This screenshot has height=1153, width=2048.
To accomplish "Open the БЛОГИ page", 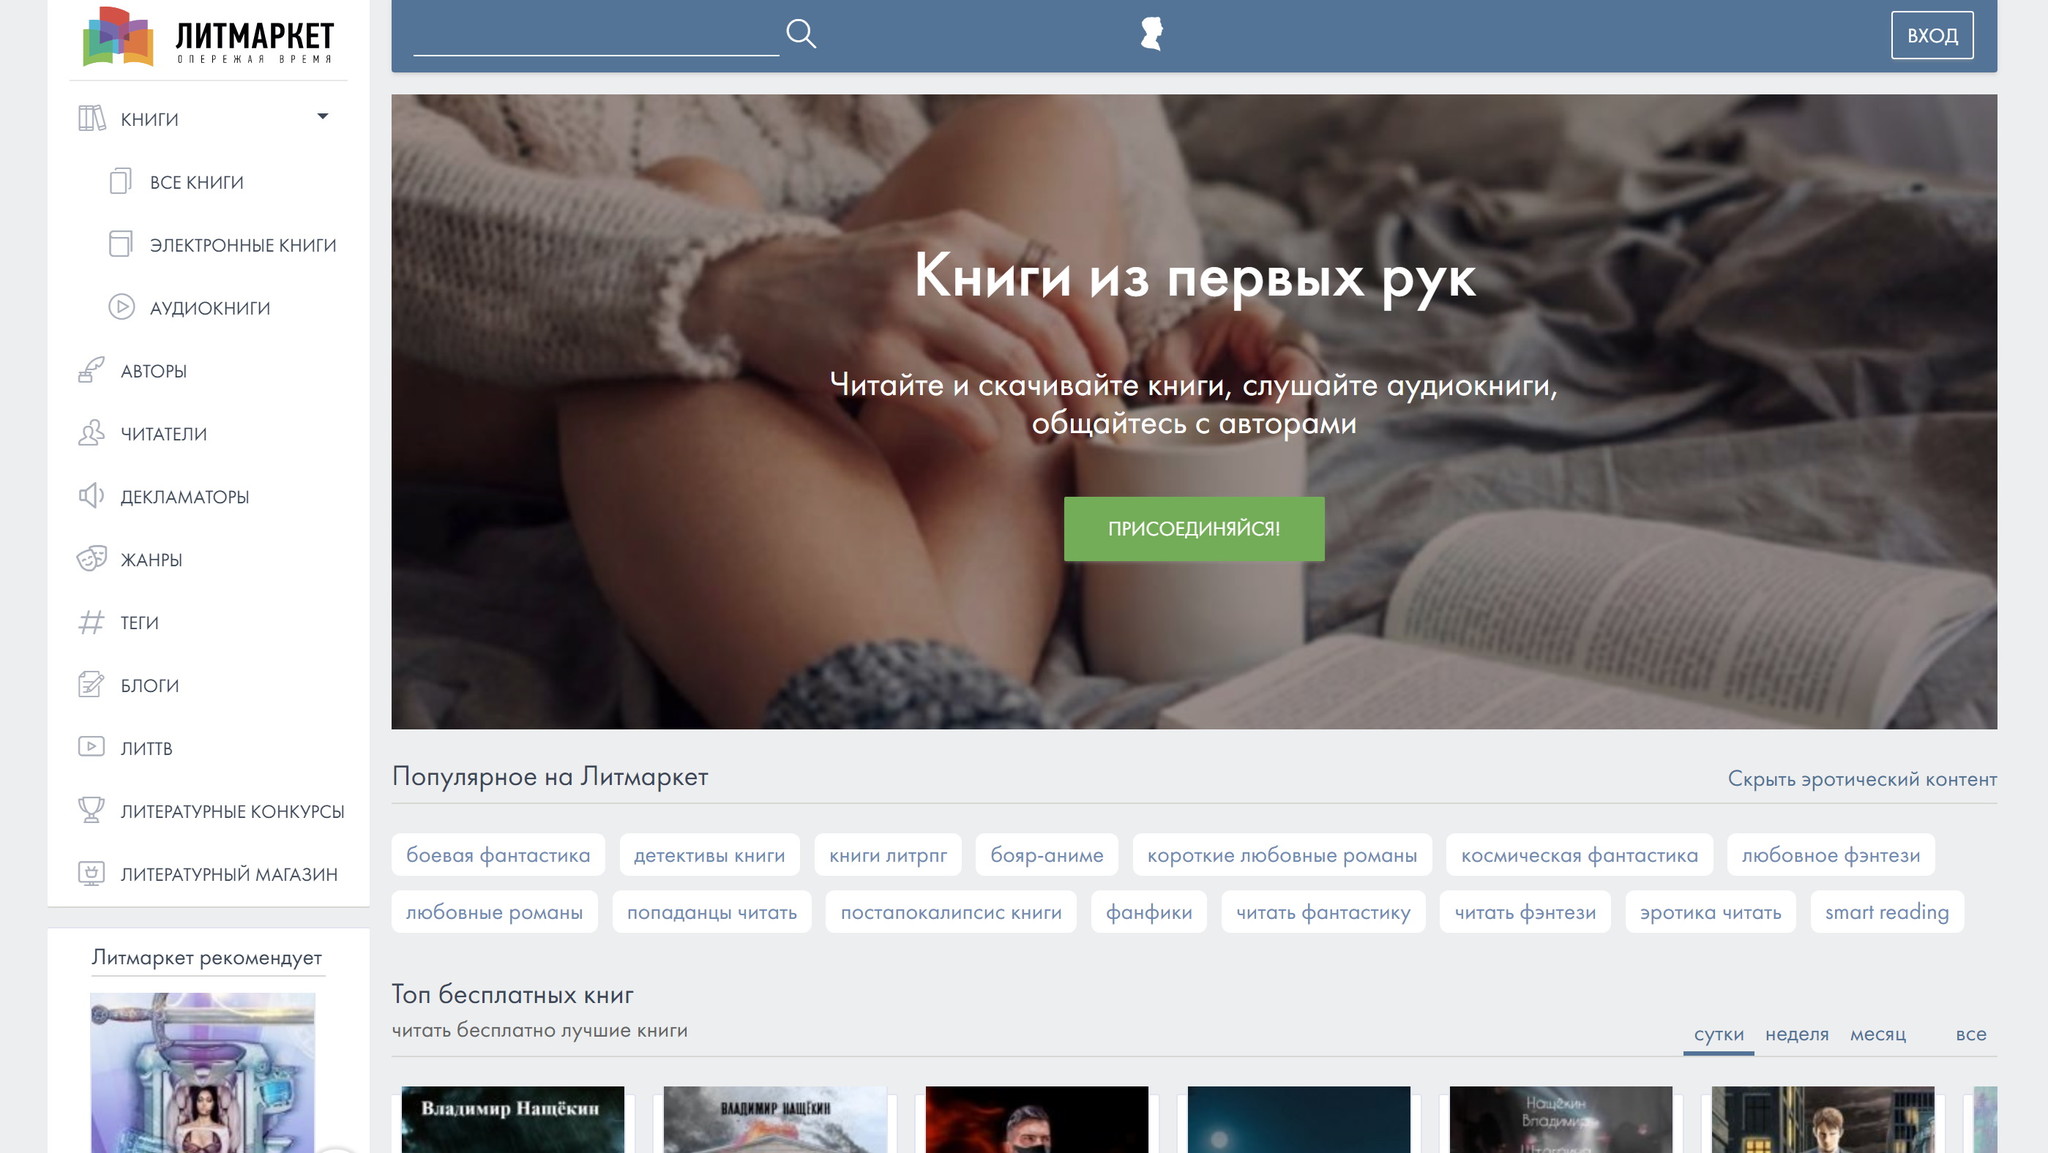I will point(150,686).
